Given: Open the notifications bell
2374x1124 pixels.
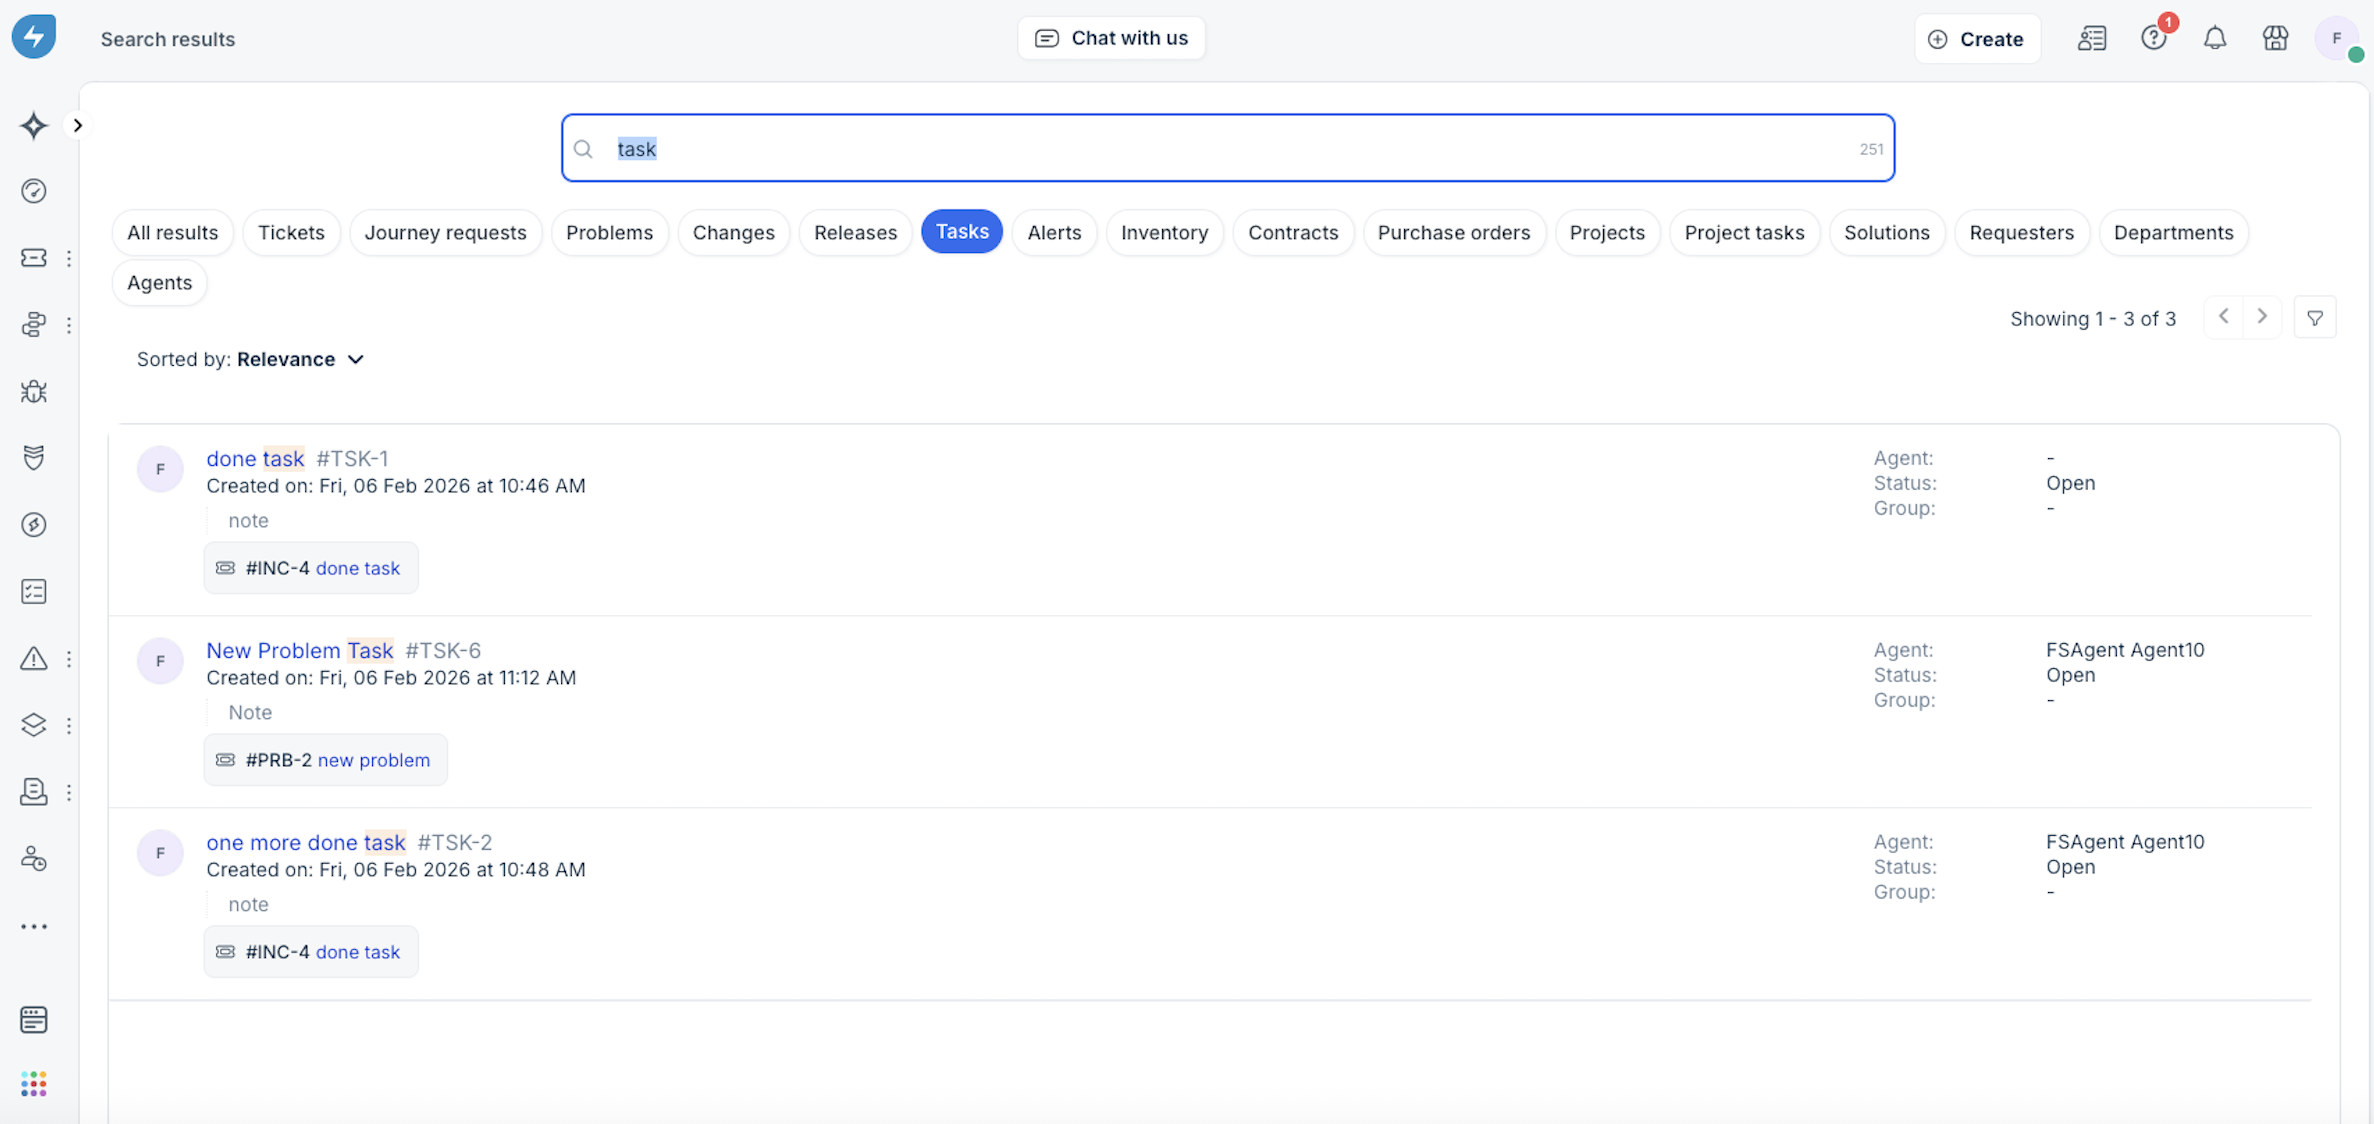Looking at the screenshot, I should tap(2215, 38).
